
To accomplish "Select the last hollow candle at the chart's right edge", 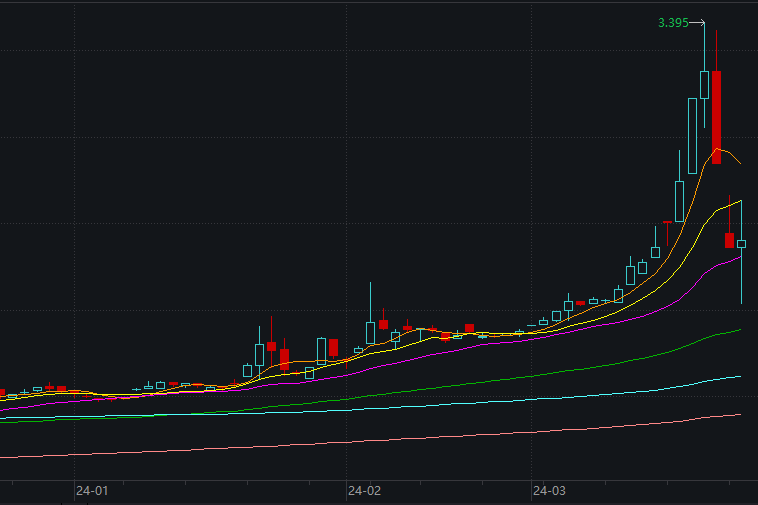I will 742,244.
